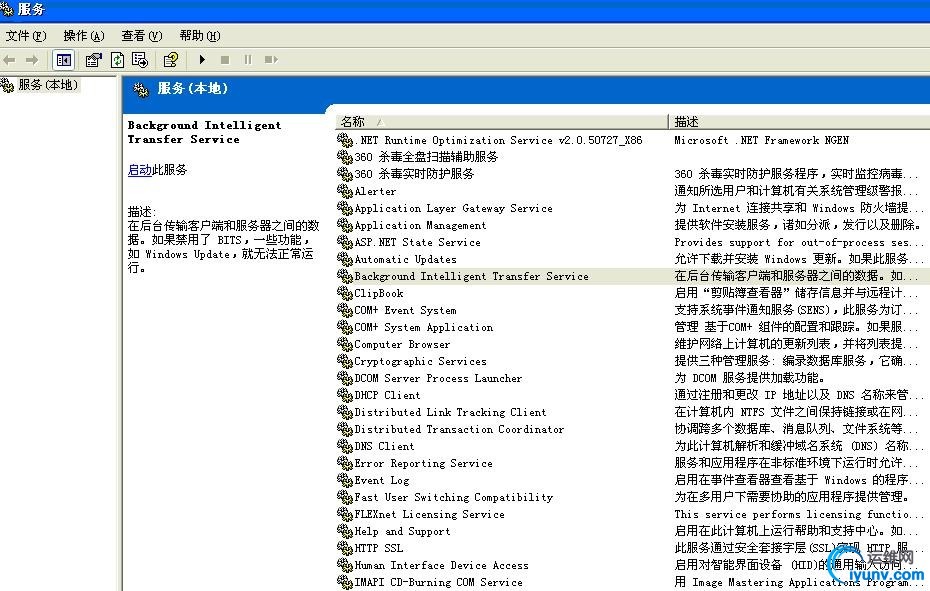Click the Stop Service square icon

[x=225, y=59]
